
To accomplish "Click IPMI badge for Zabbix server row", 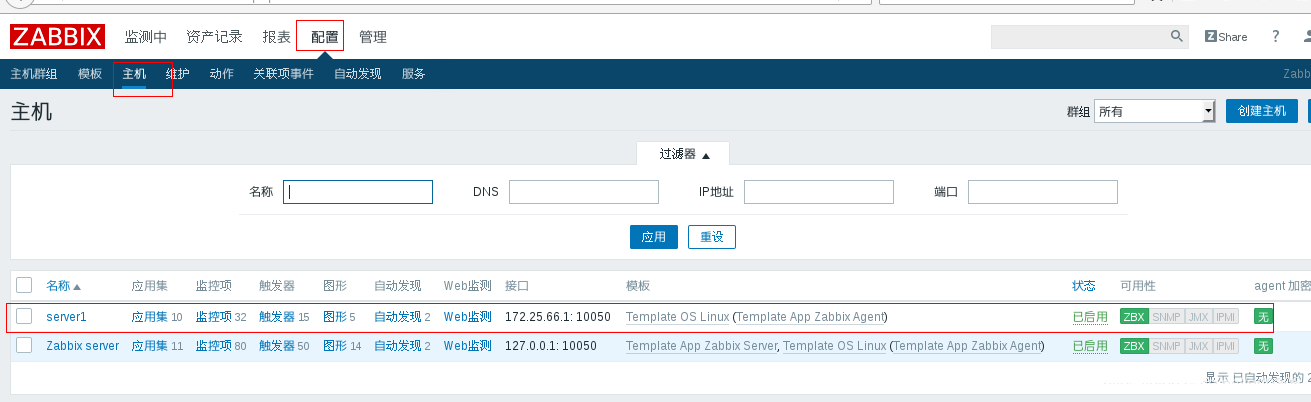I will point(1225,346).
